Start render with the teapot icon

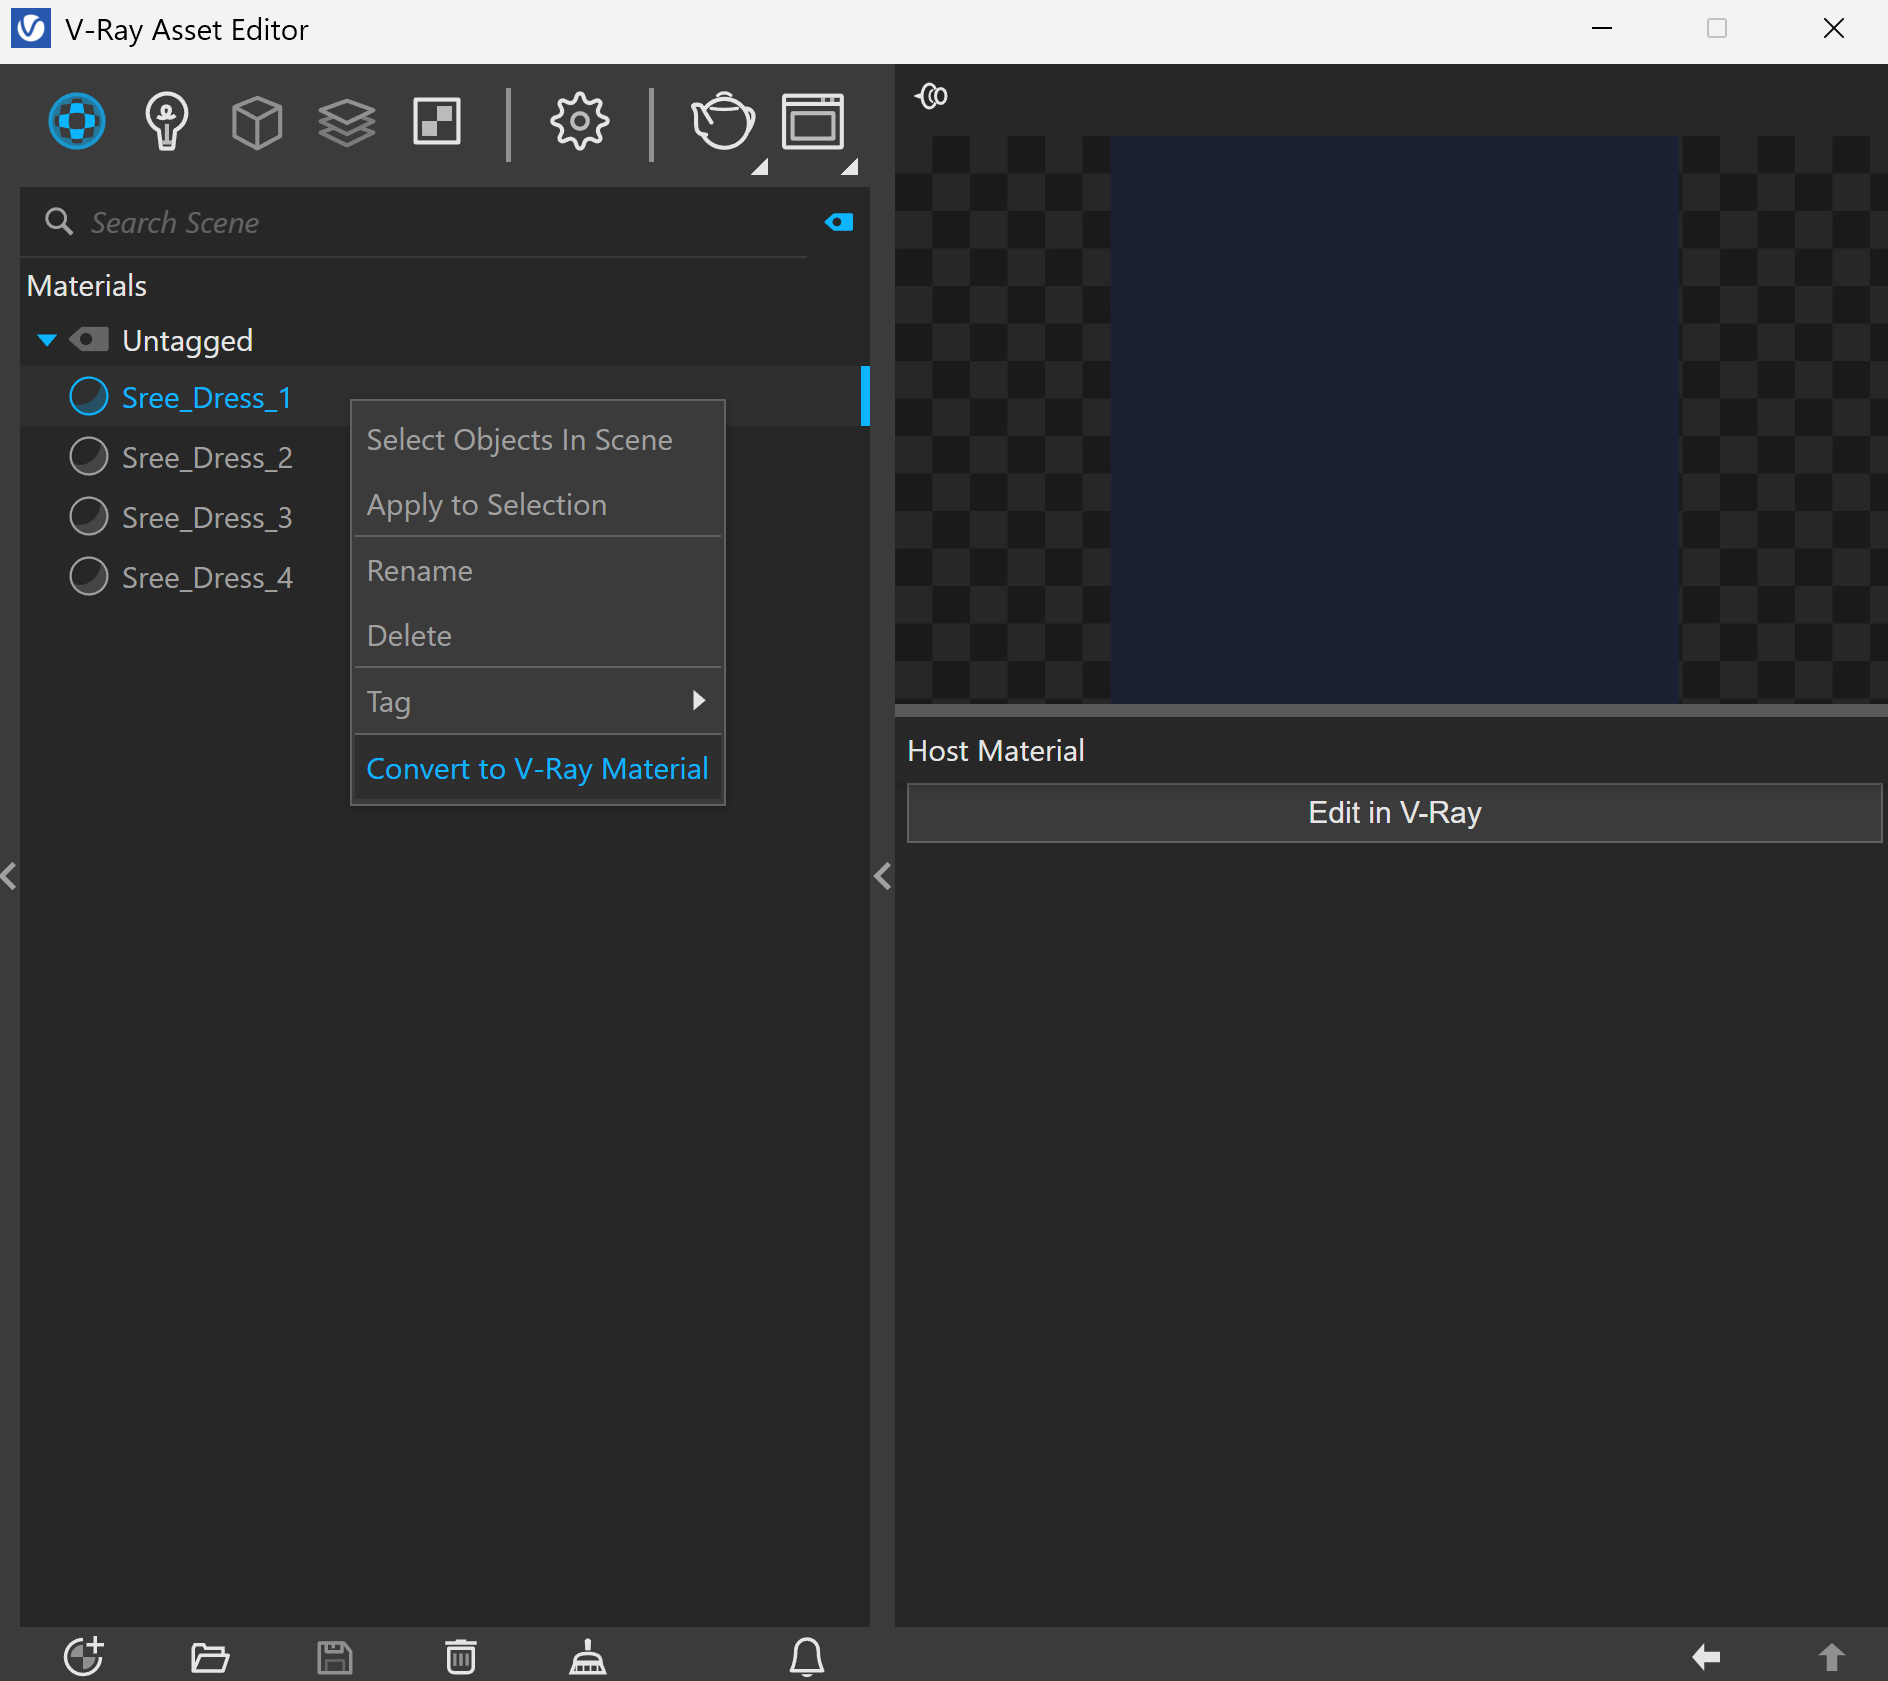[722, 121]
